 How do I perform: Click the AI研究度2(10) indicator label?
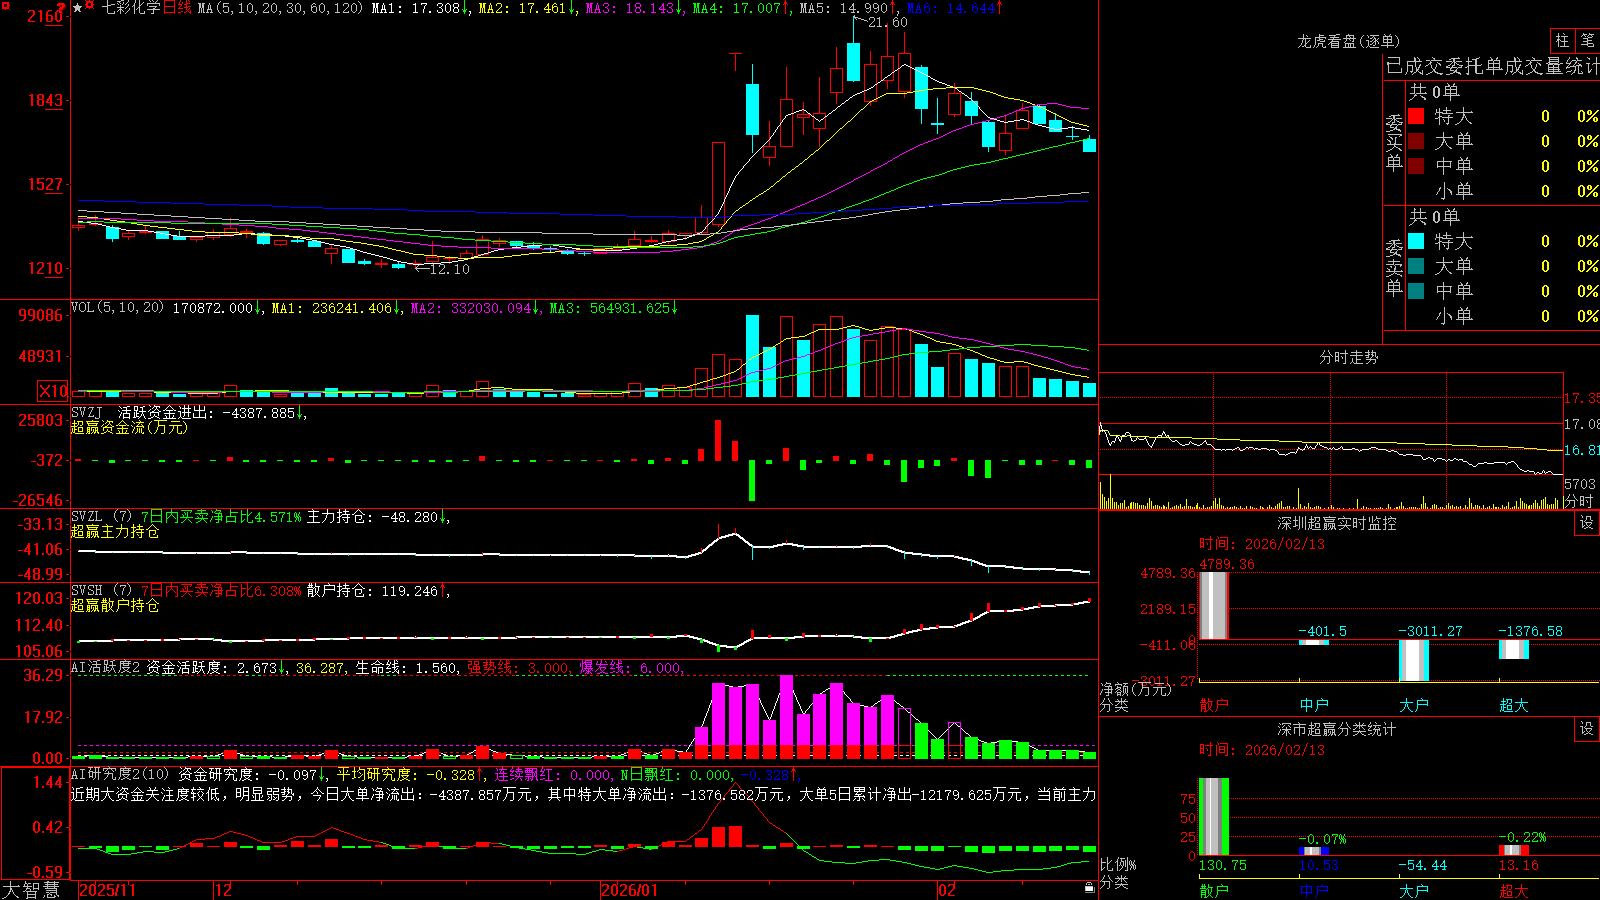120,775
